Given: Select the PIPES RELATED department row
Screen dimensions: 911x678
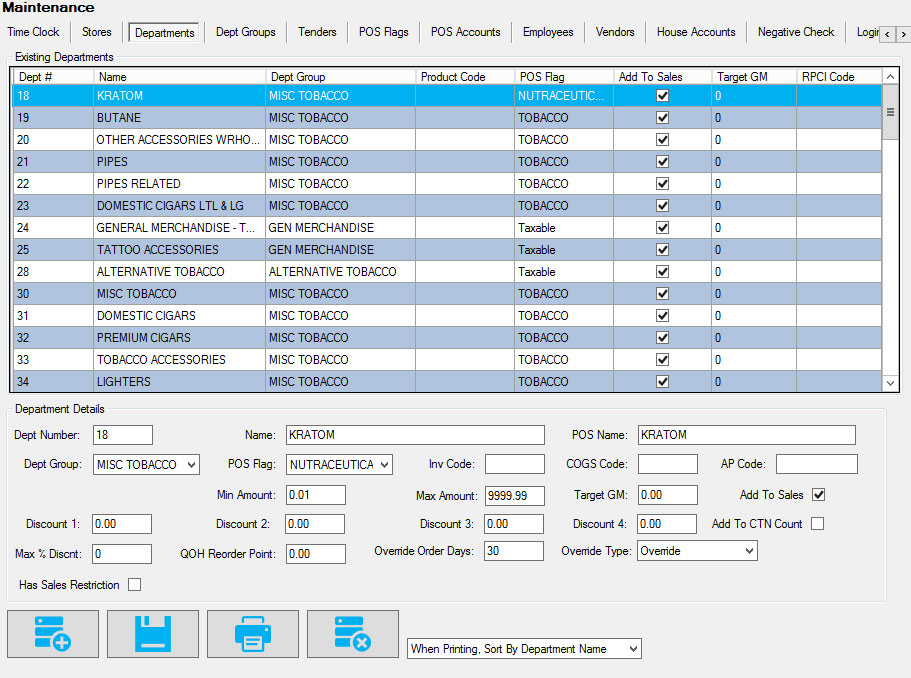Looking at the screenshot, I should [447, 184].
